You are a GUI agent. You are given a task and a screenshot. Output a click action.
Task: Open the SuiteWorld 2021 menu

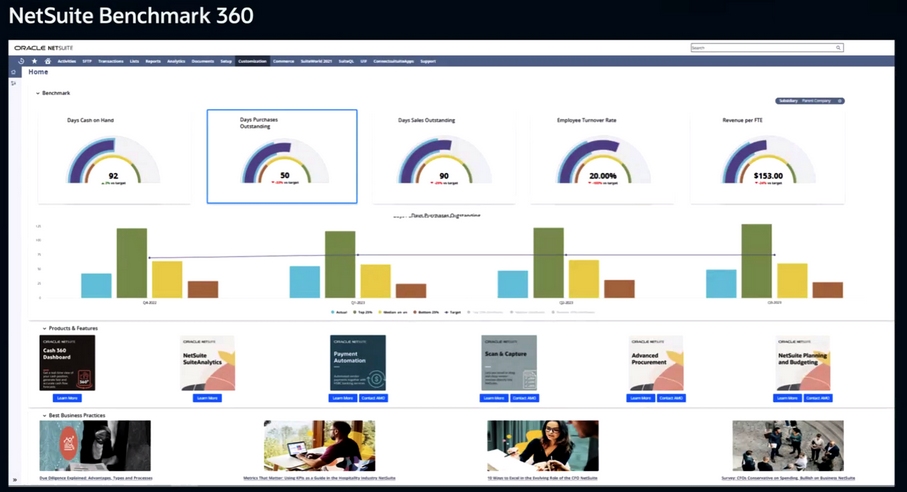click(316, 61)
